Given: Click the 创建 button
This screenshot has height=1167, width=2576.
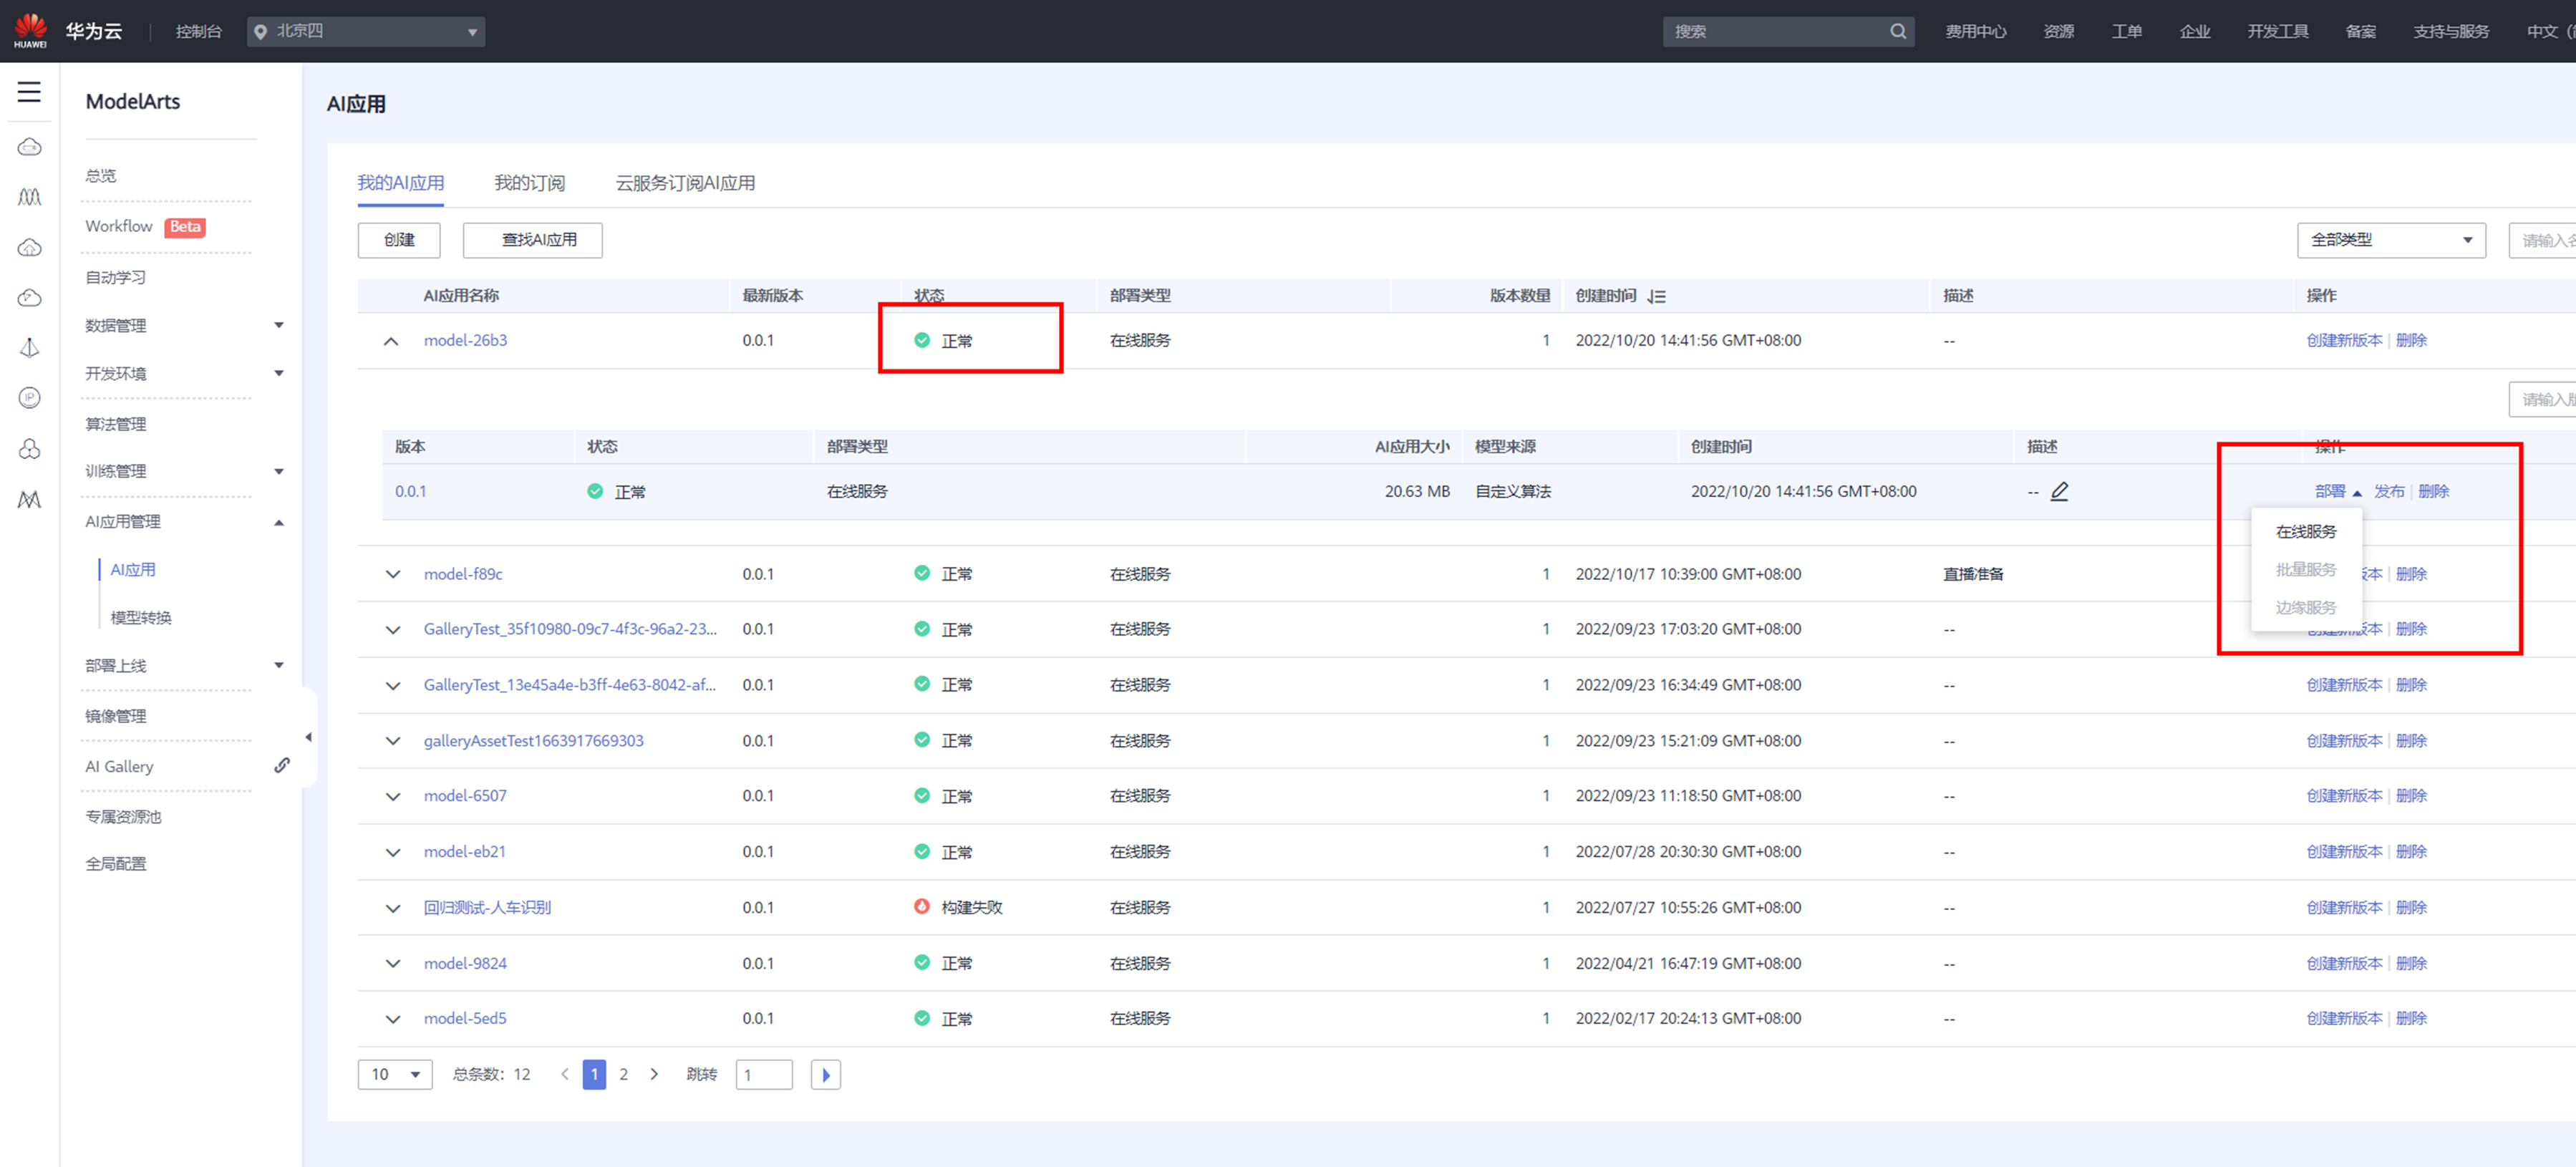Looking at the screenshot, I should point(399,240).
